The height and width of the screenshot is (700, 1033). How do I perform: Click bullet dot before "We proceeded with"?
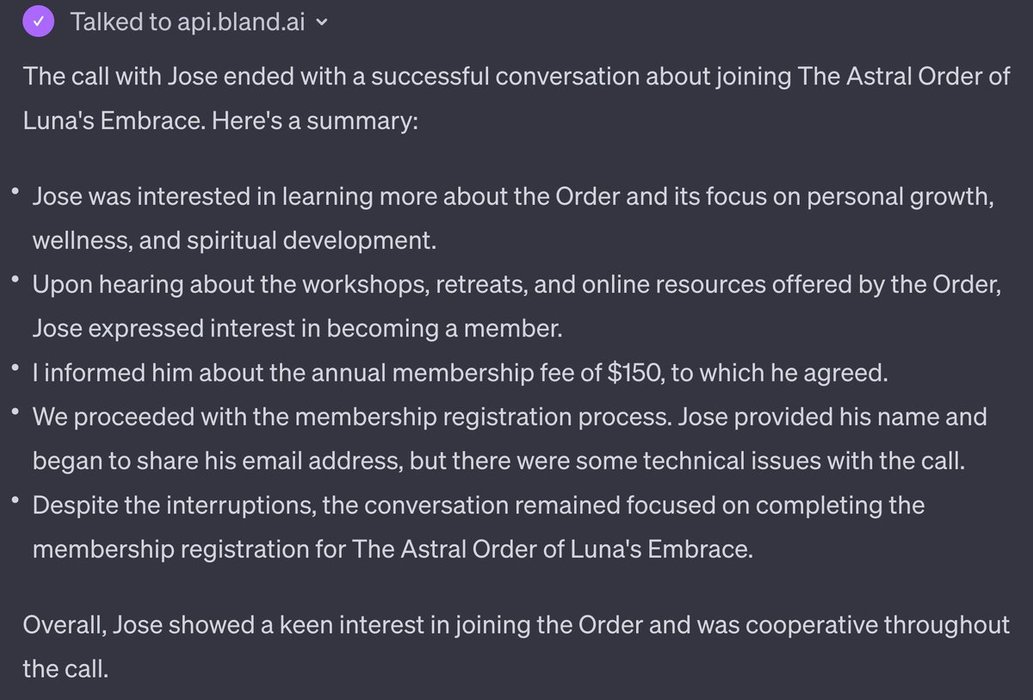[x=14, y=410]
